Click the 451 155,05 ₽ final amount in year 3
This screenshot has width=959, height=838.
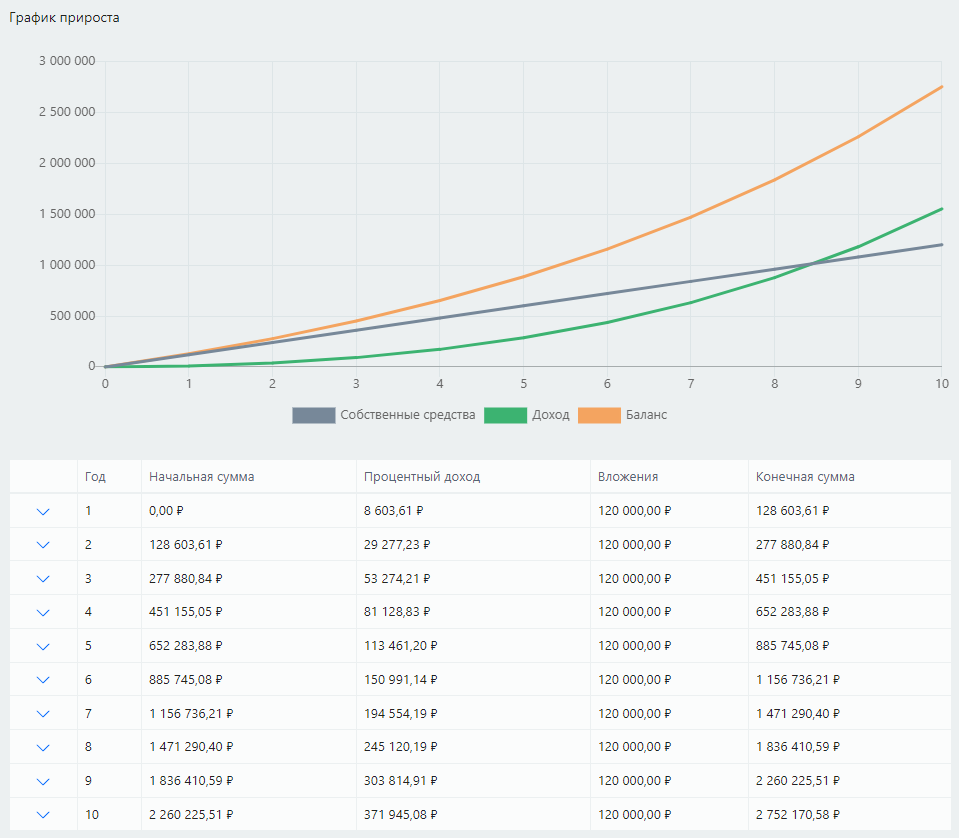[793, 579]
